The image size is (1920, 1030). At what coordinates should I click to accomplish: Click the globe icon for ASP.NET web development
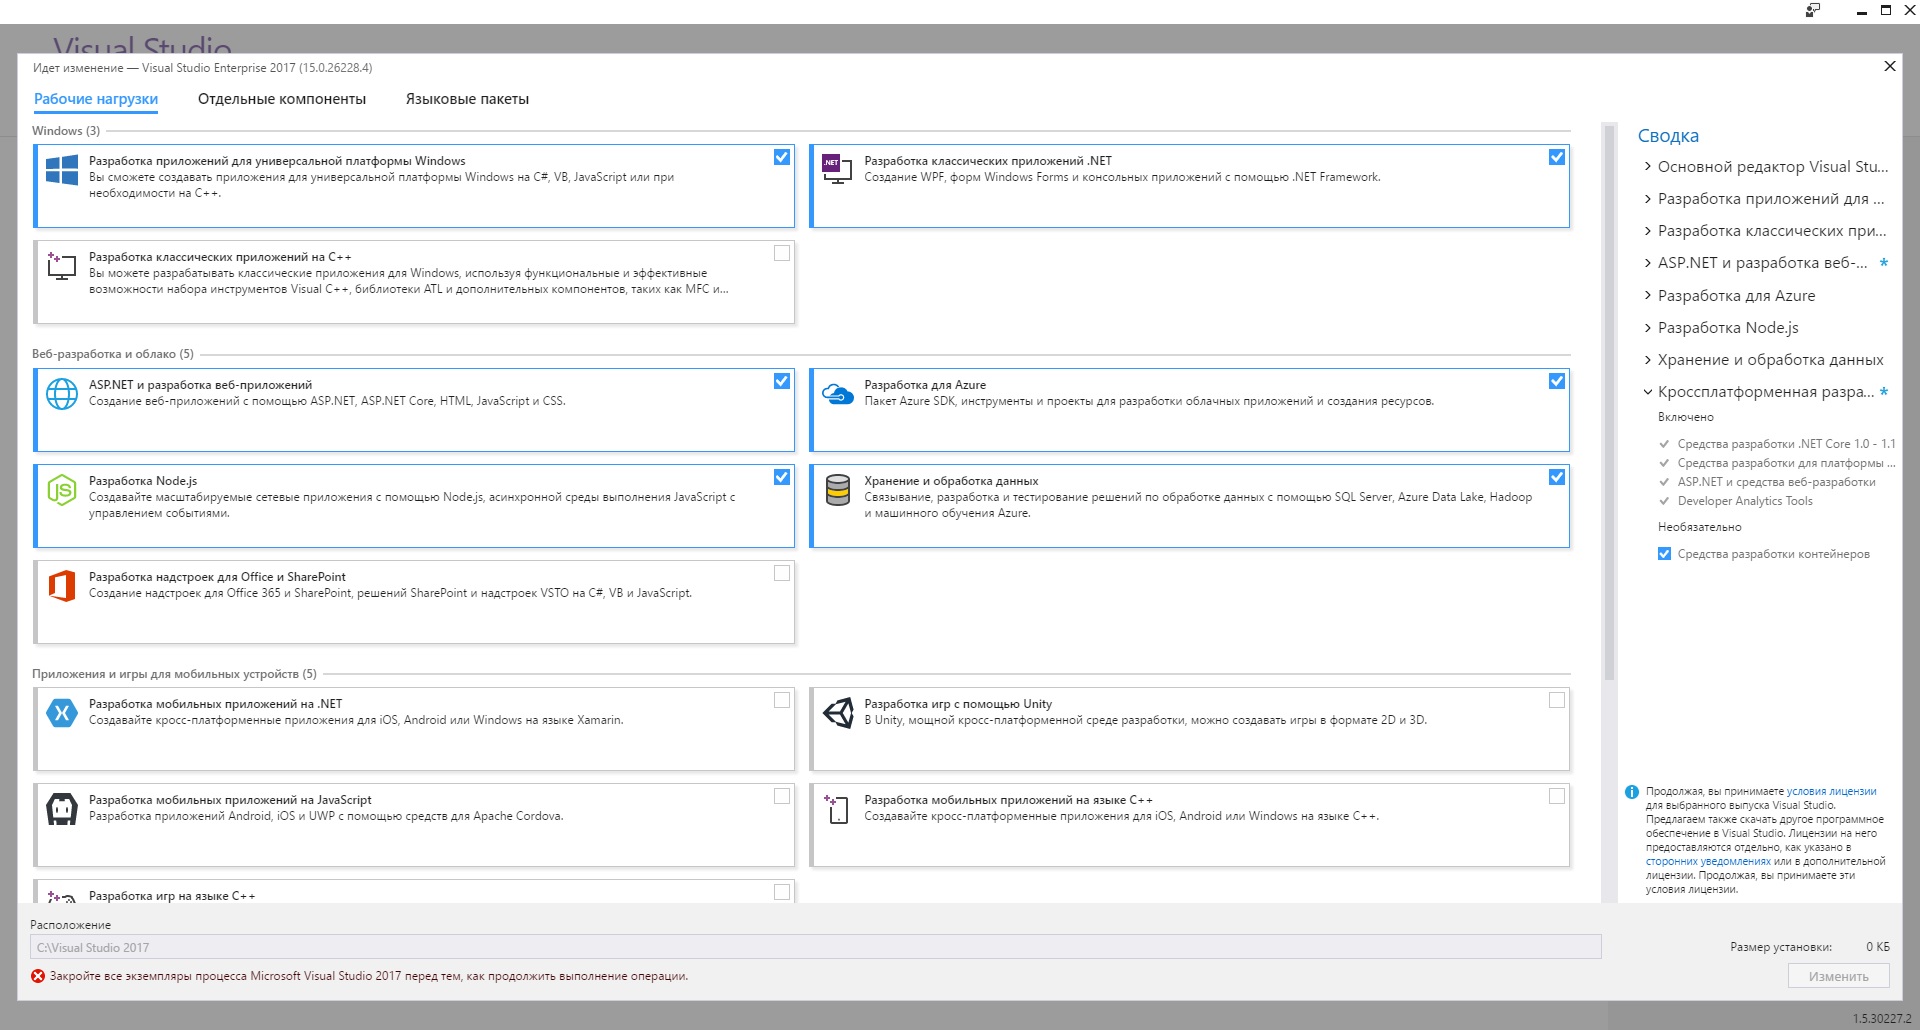point(62,394)
